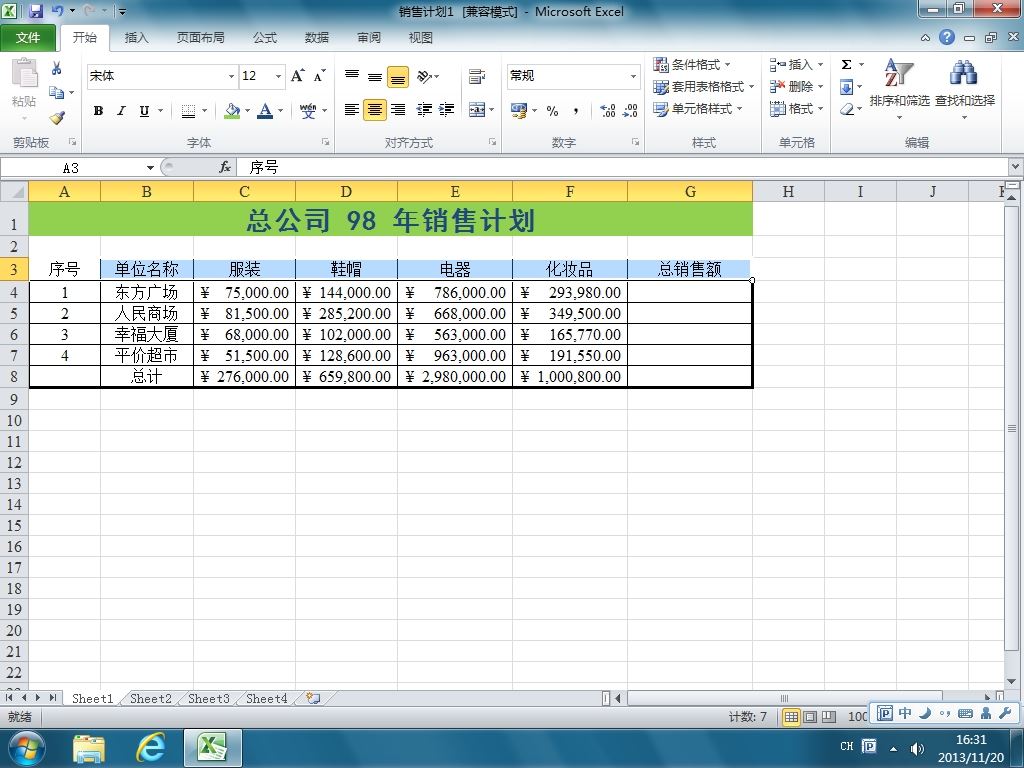Toggle align text right
This screenshot has height=768, width=1024.
click(398, 110)
